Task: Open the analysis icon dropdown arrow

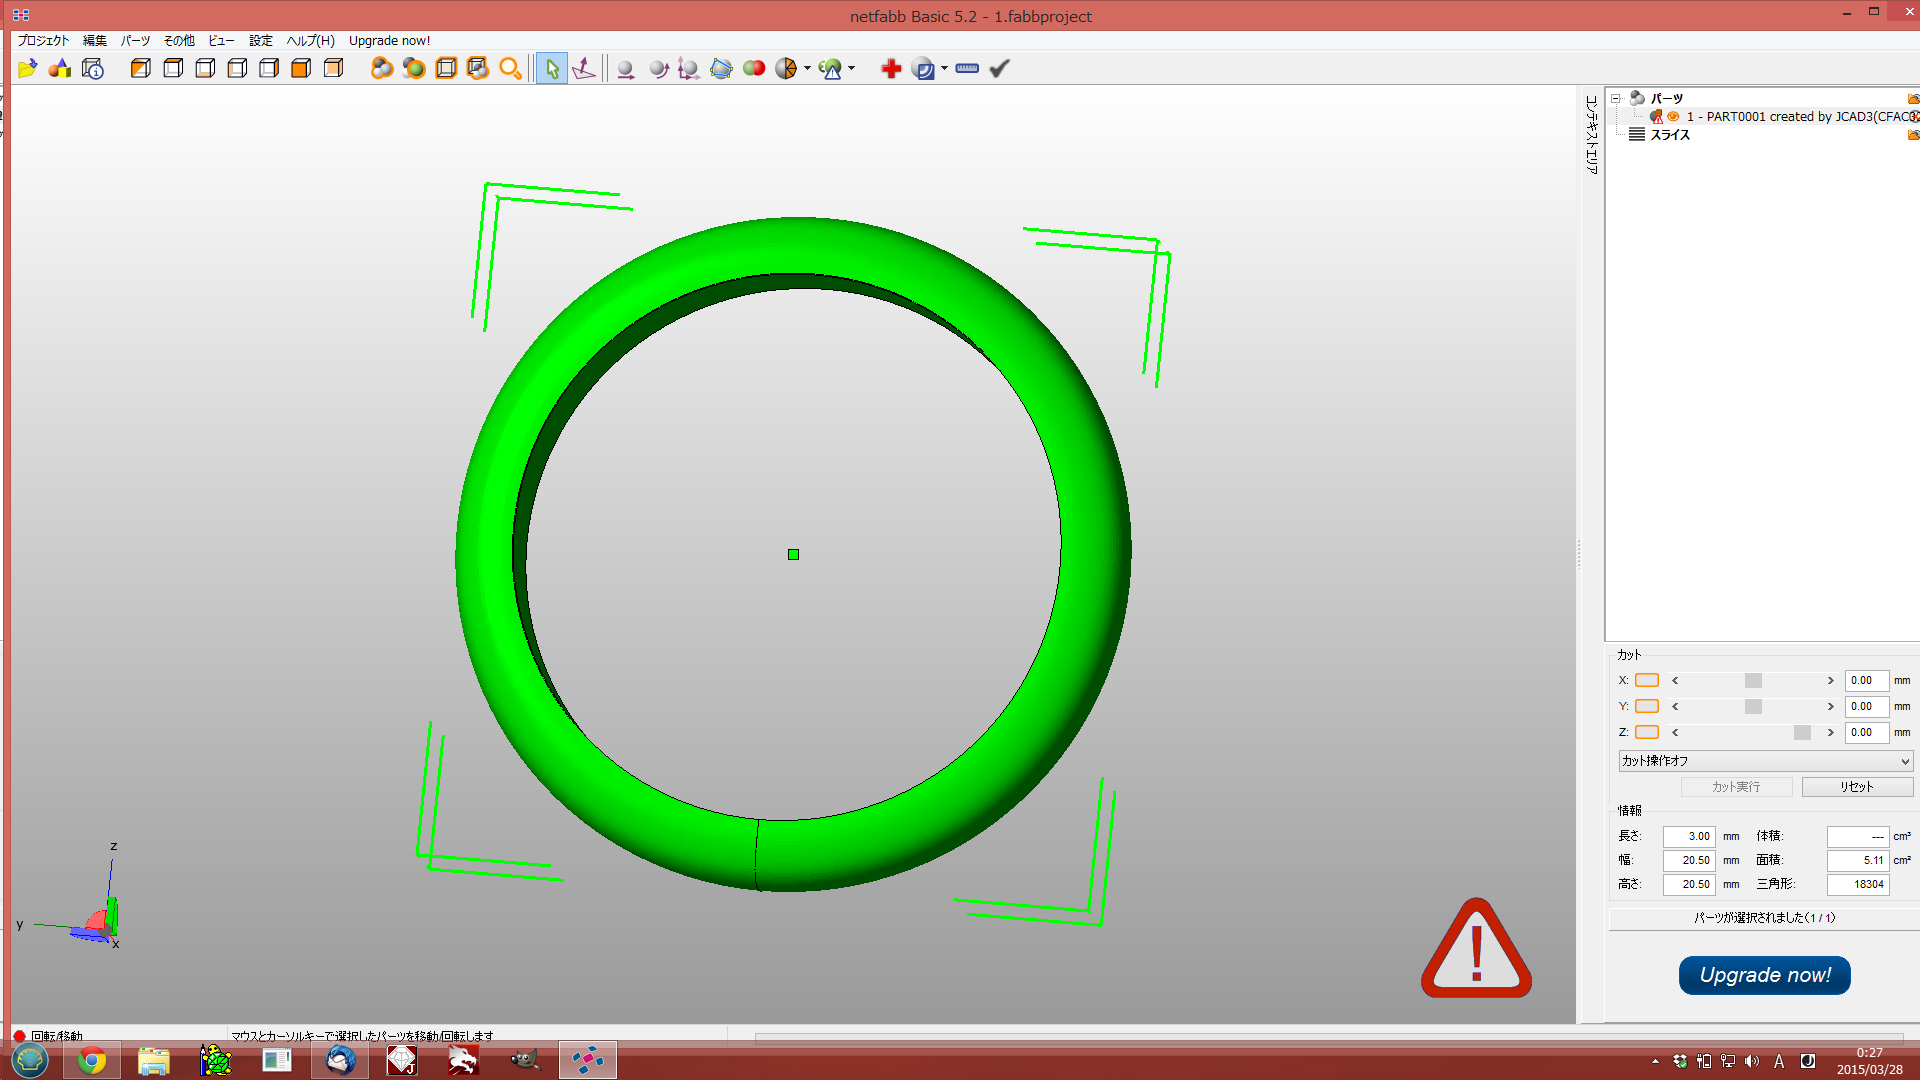Action: point(807,68)
